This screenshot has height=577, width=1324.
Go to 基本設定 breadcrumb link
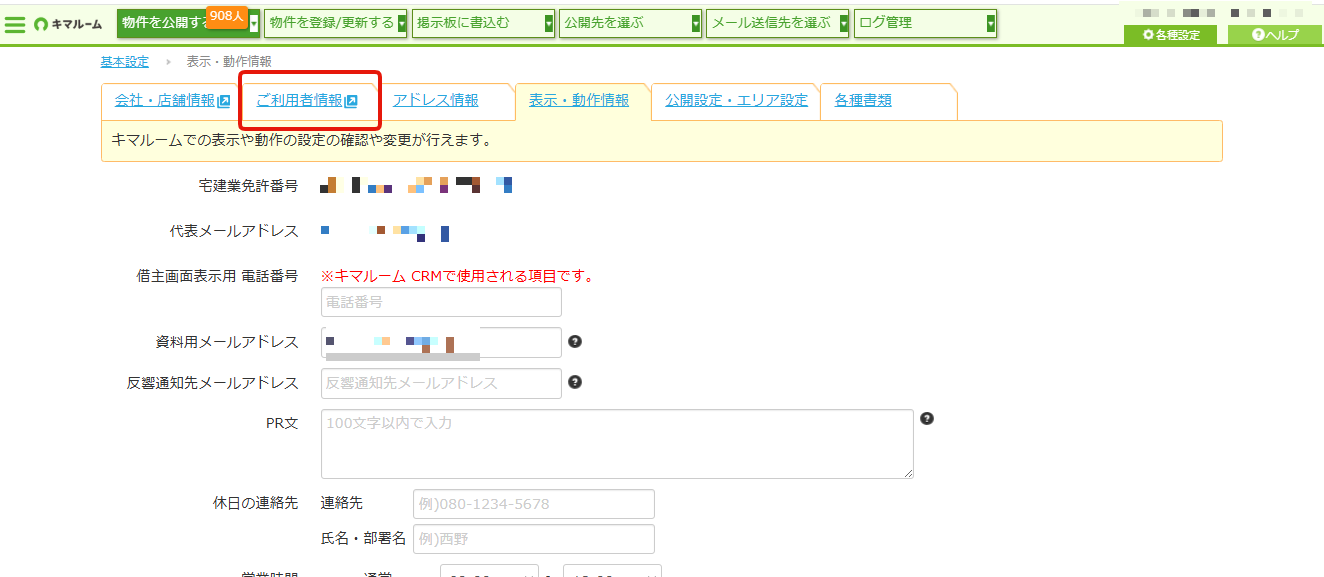[x=125, y=62]
